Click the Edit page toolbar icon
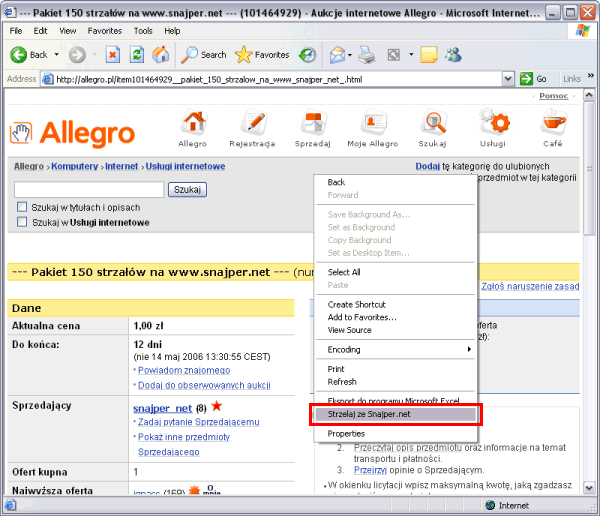 (394, 55)
